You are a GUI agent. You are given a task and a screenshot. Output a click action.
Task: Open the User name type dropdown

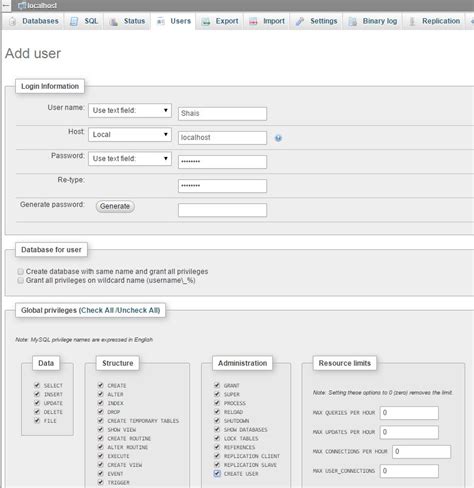tap(130, 111)
